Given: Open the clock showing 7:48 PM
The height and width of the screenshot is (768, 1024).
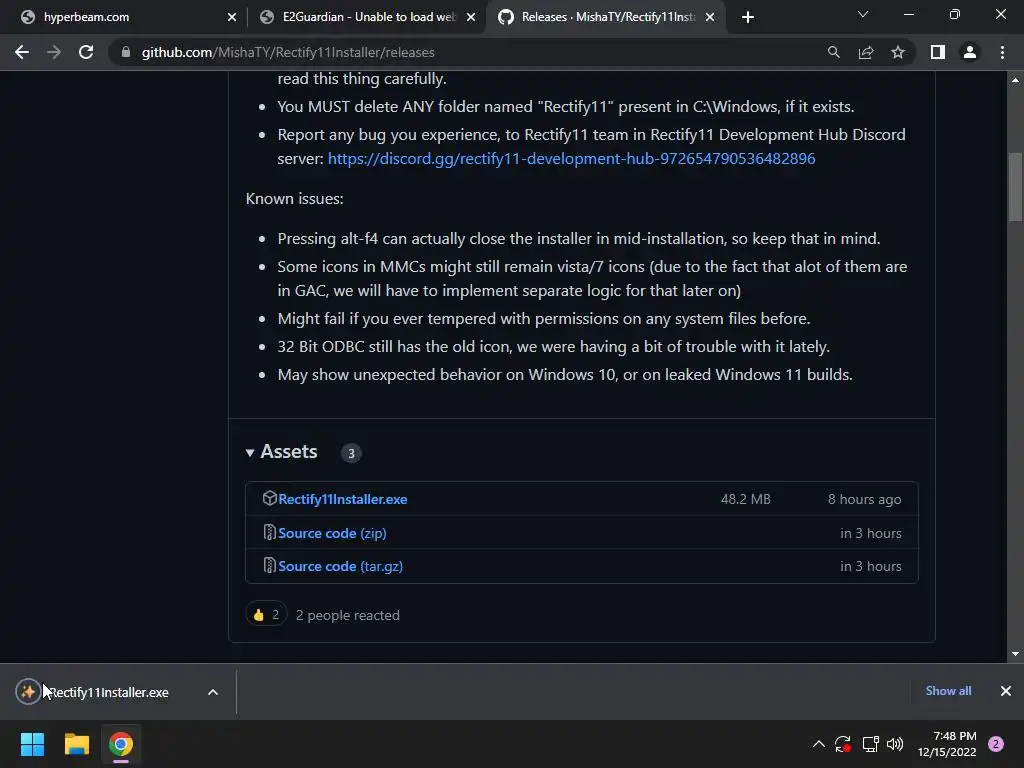Looking at the screenshot, I should (947, 744).
